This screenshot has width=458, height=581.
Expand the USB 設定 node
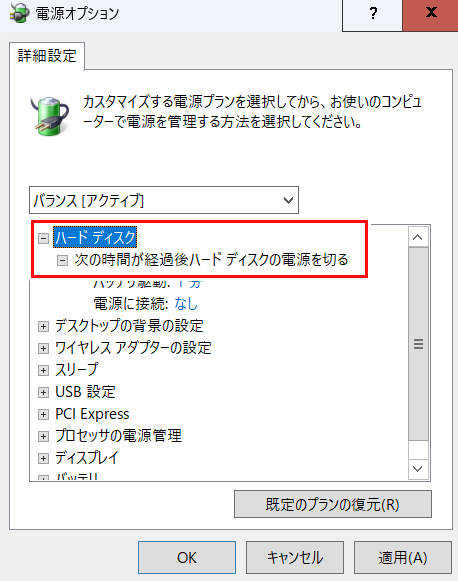tap(43, 392)
